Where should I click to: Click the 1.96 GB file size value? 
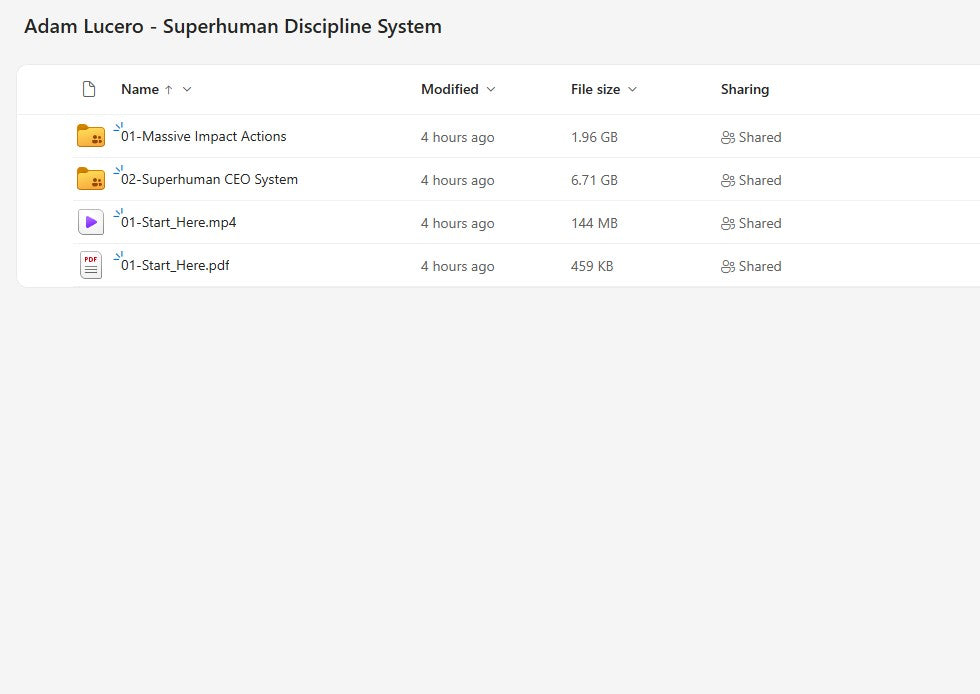coord(594,137)
